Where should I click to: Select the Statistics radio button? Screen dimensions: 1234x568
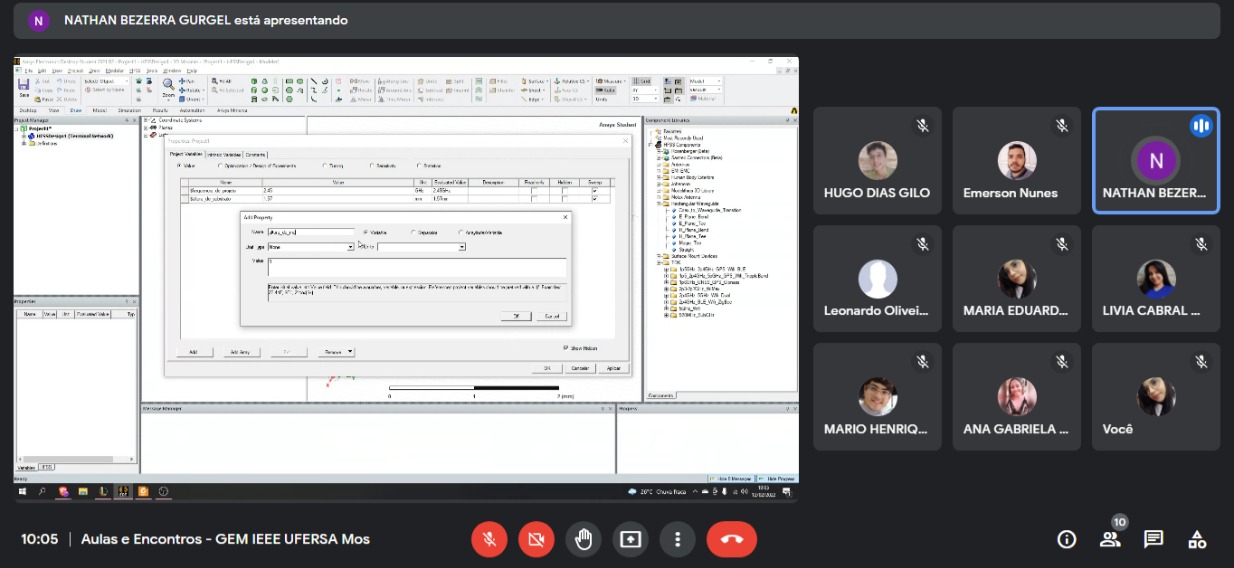(x=418, y=165)
